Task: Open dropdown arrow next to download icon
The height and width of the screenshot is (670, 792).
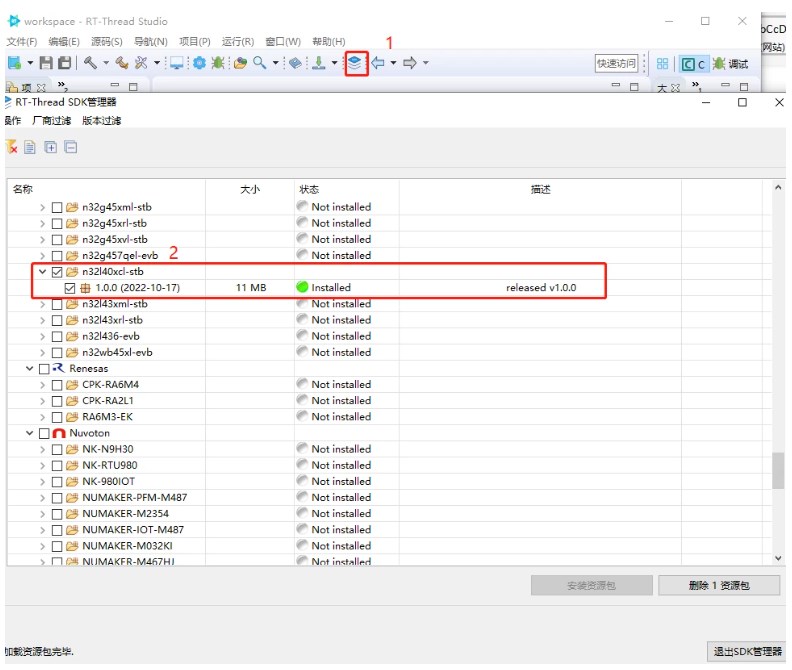Action: [x=334, y=63]
